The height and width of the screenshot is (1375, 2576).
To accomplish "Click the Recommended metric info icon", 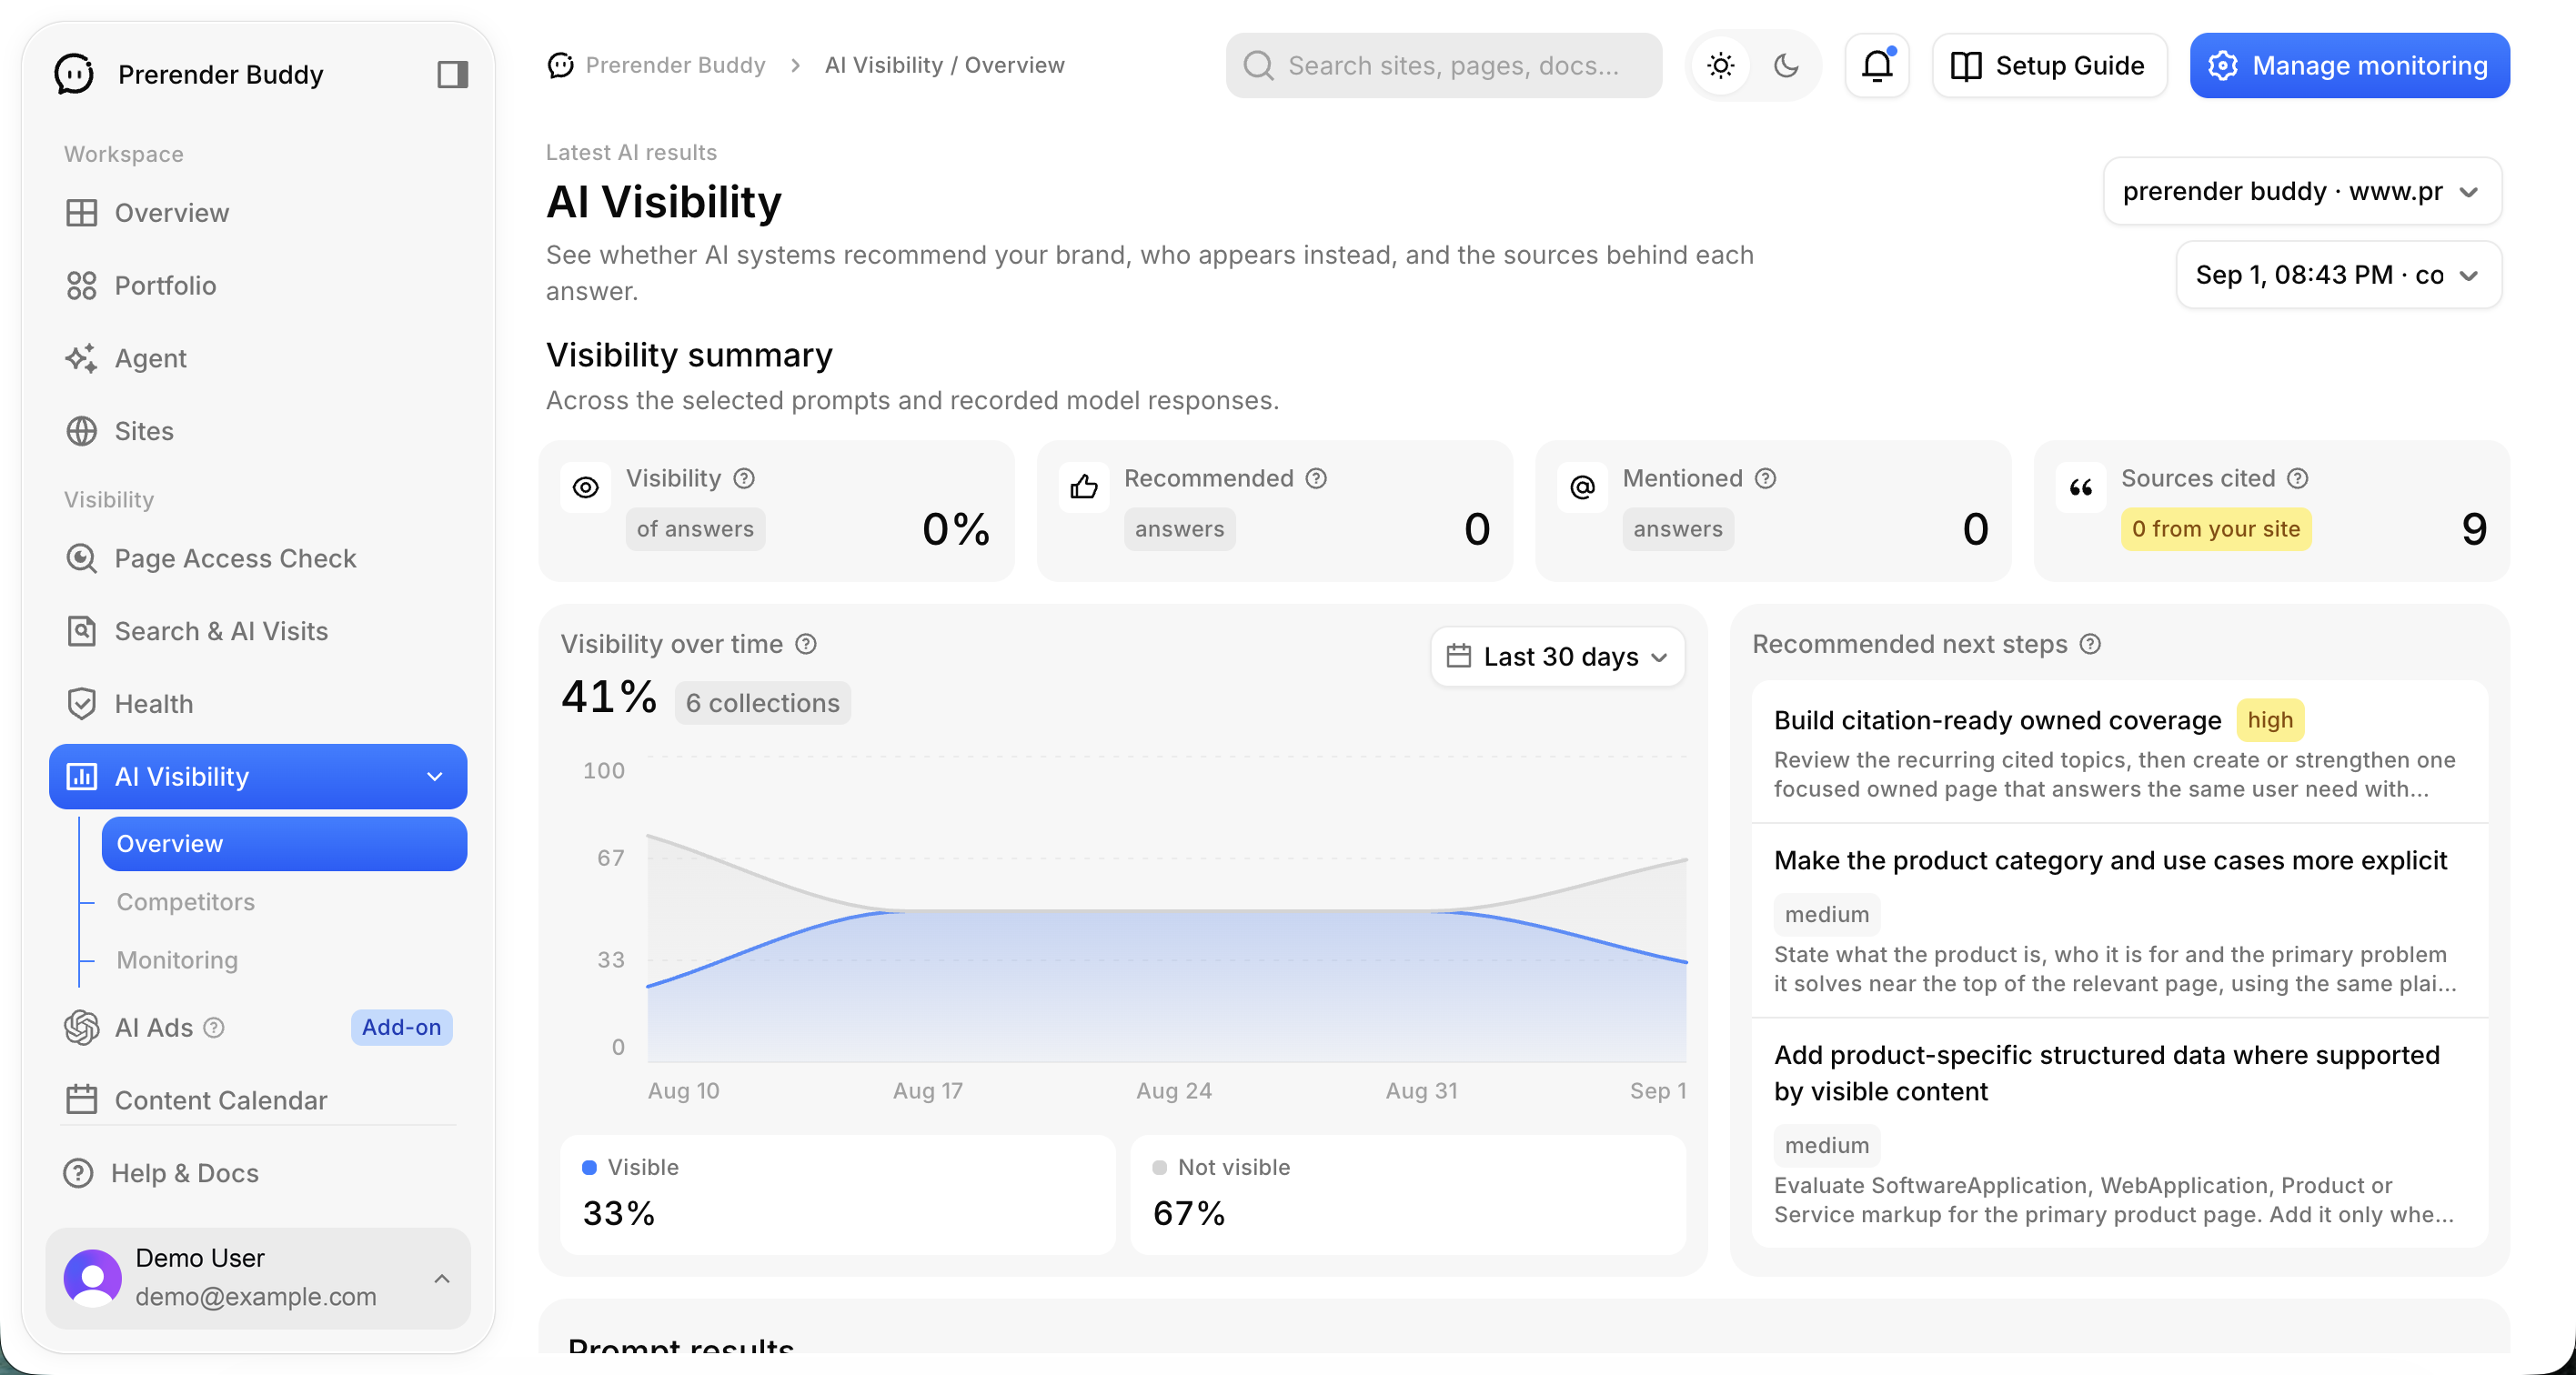I will (1317, 479).
